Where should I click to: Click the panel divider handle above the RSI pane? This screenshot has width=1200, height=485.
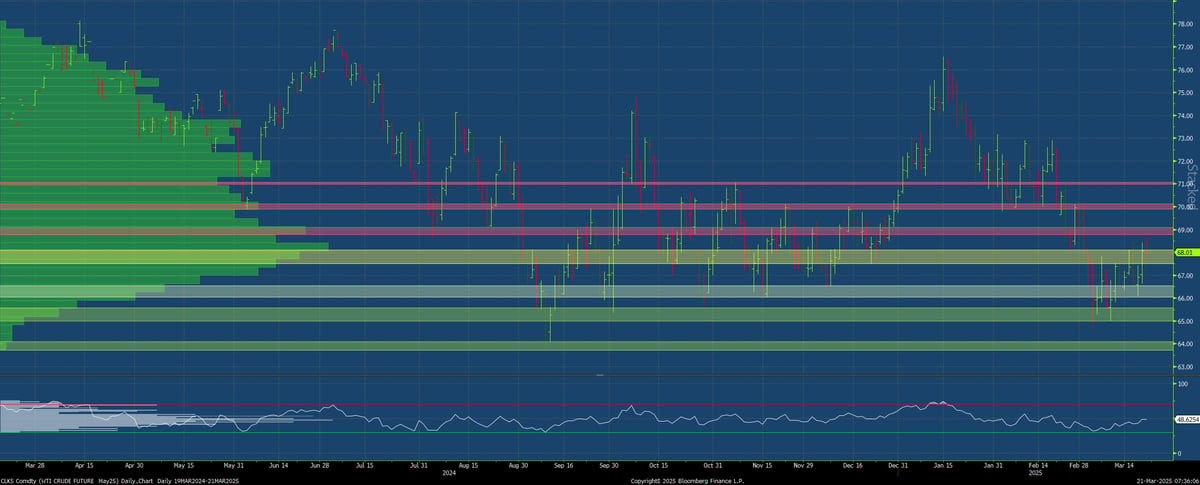click(600, 374)
